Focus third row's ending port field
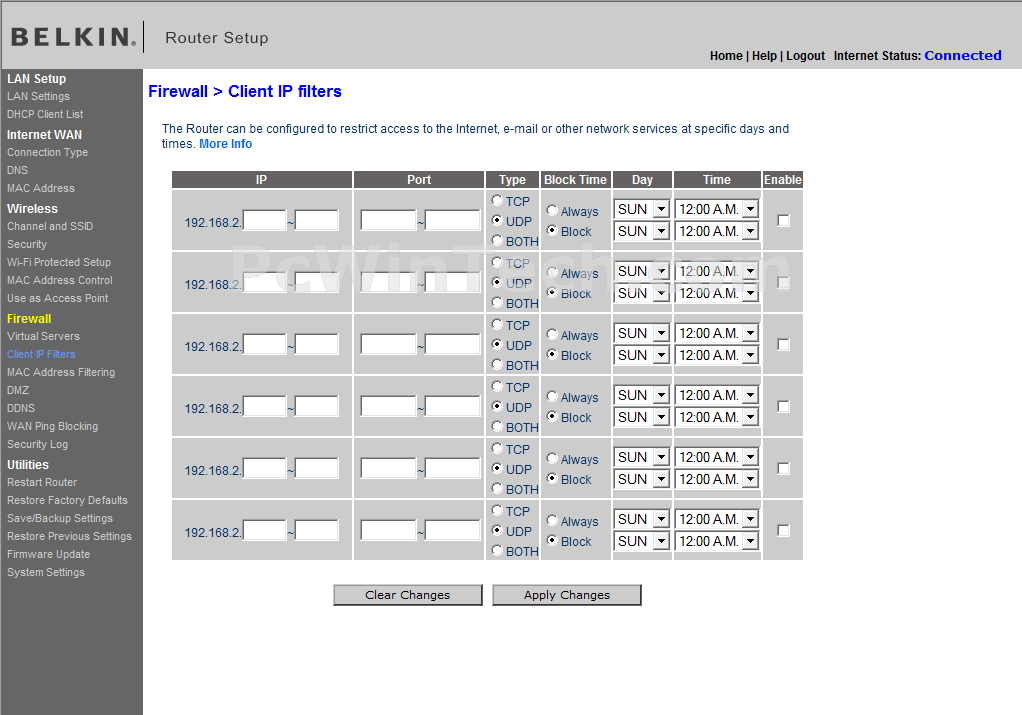 click(x=453, y=344)
